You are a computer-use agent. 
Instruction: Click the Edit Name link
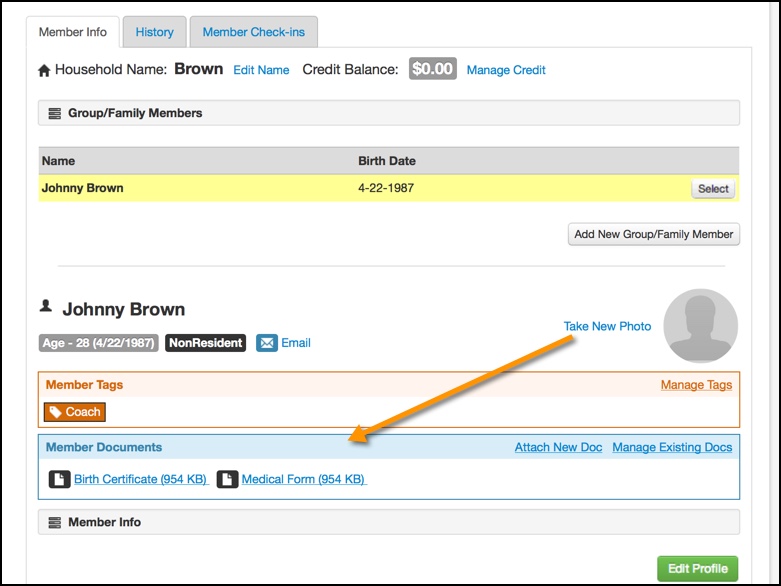[x=261, y=70]
